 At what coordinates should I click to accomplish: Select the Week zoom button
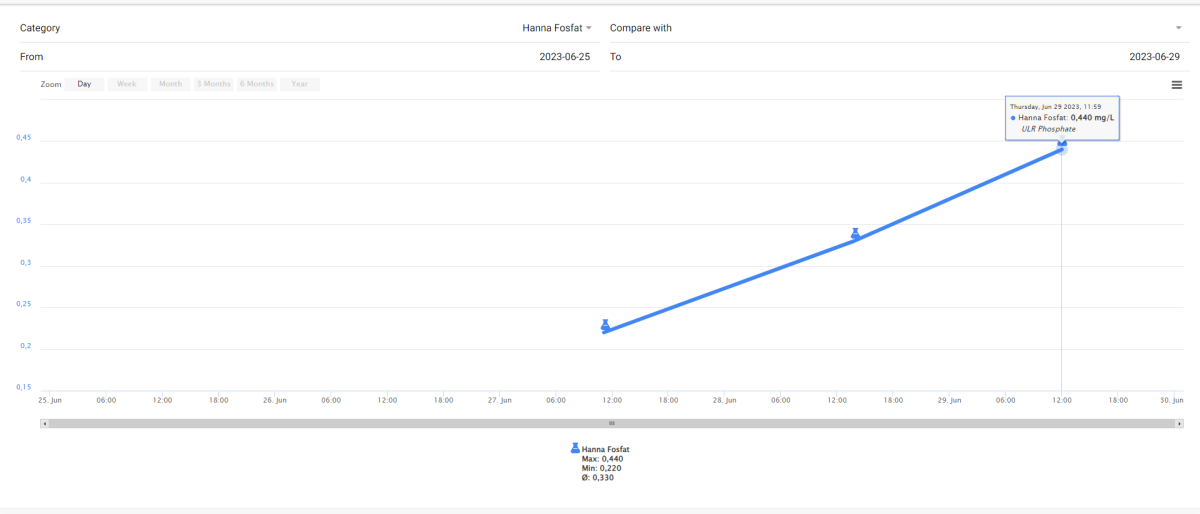pyautogui.click(x=126, y=84)
